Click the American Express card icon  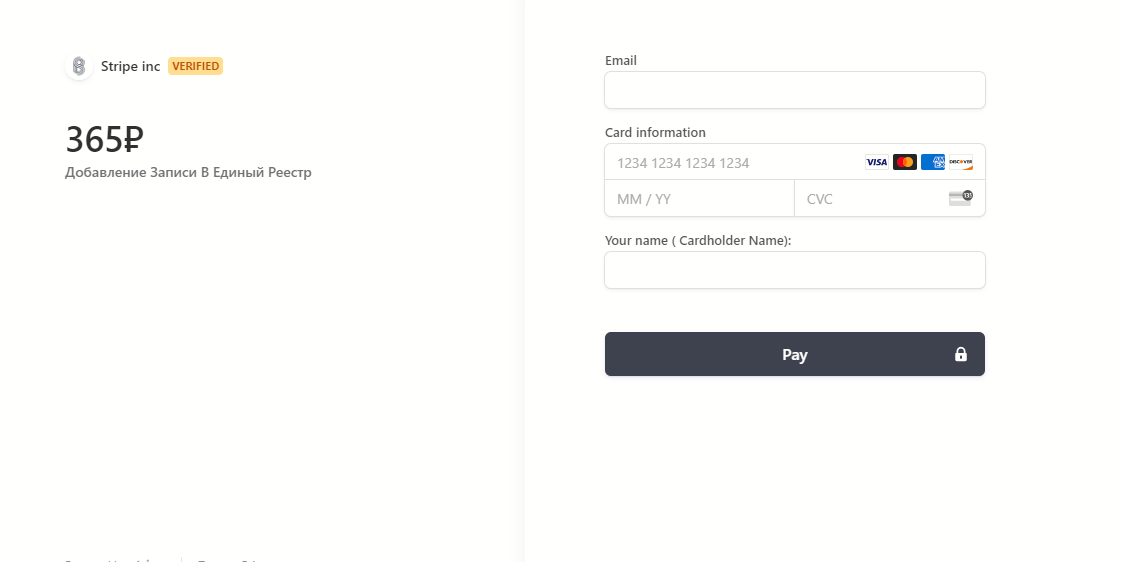pyautogui.click(x=933, y=162)
